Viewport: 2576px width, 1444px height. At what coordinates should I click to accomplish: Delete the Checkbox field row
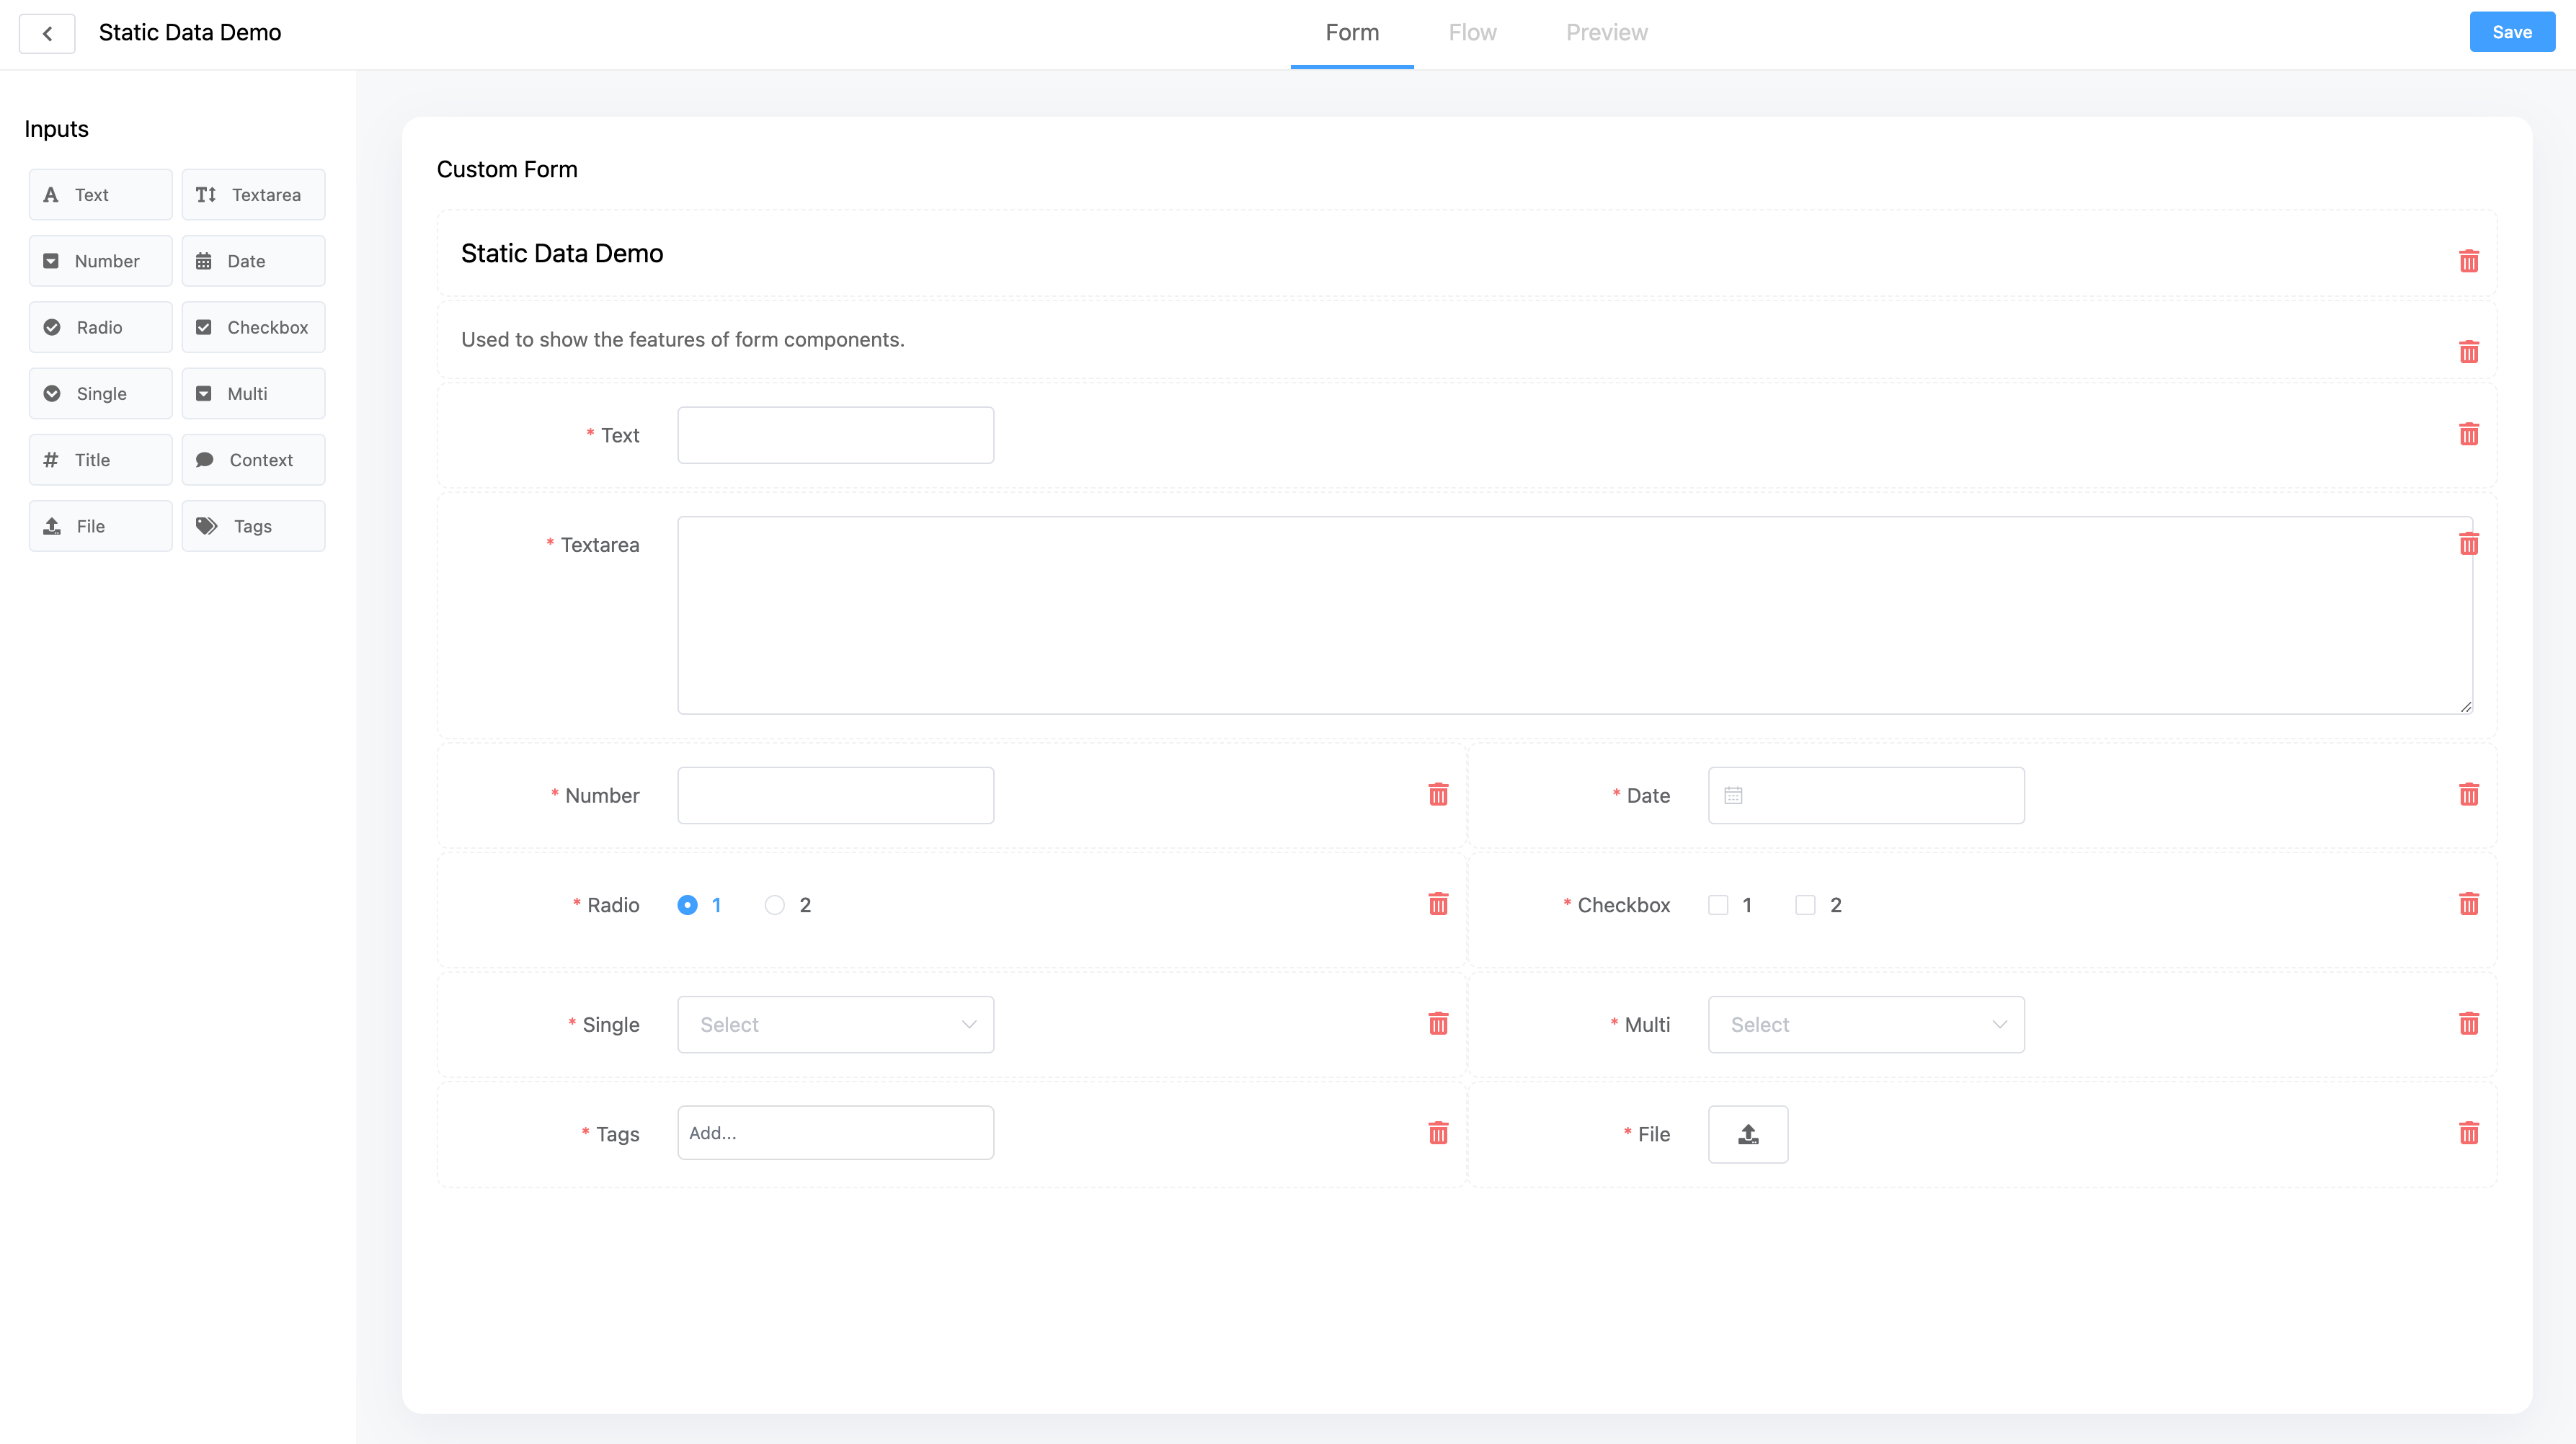pyautogui.click(x=2468, y=904)
